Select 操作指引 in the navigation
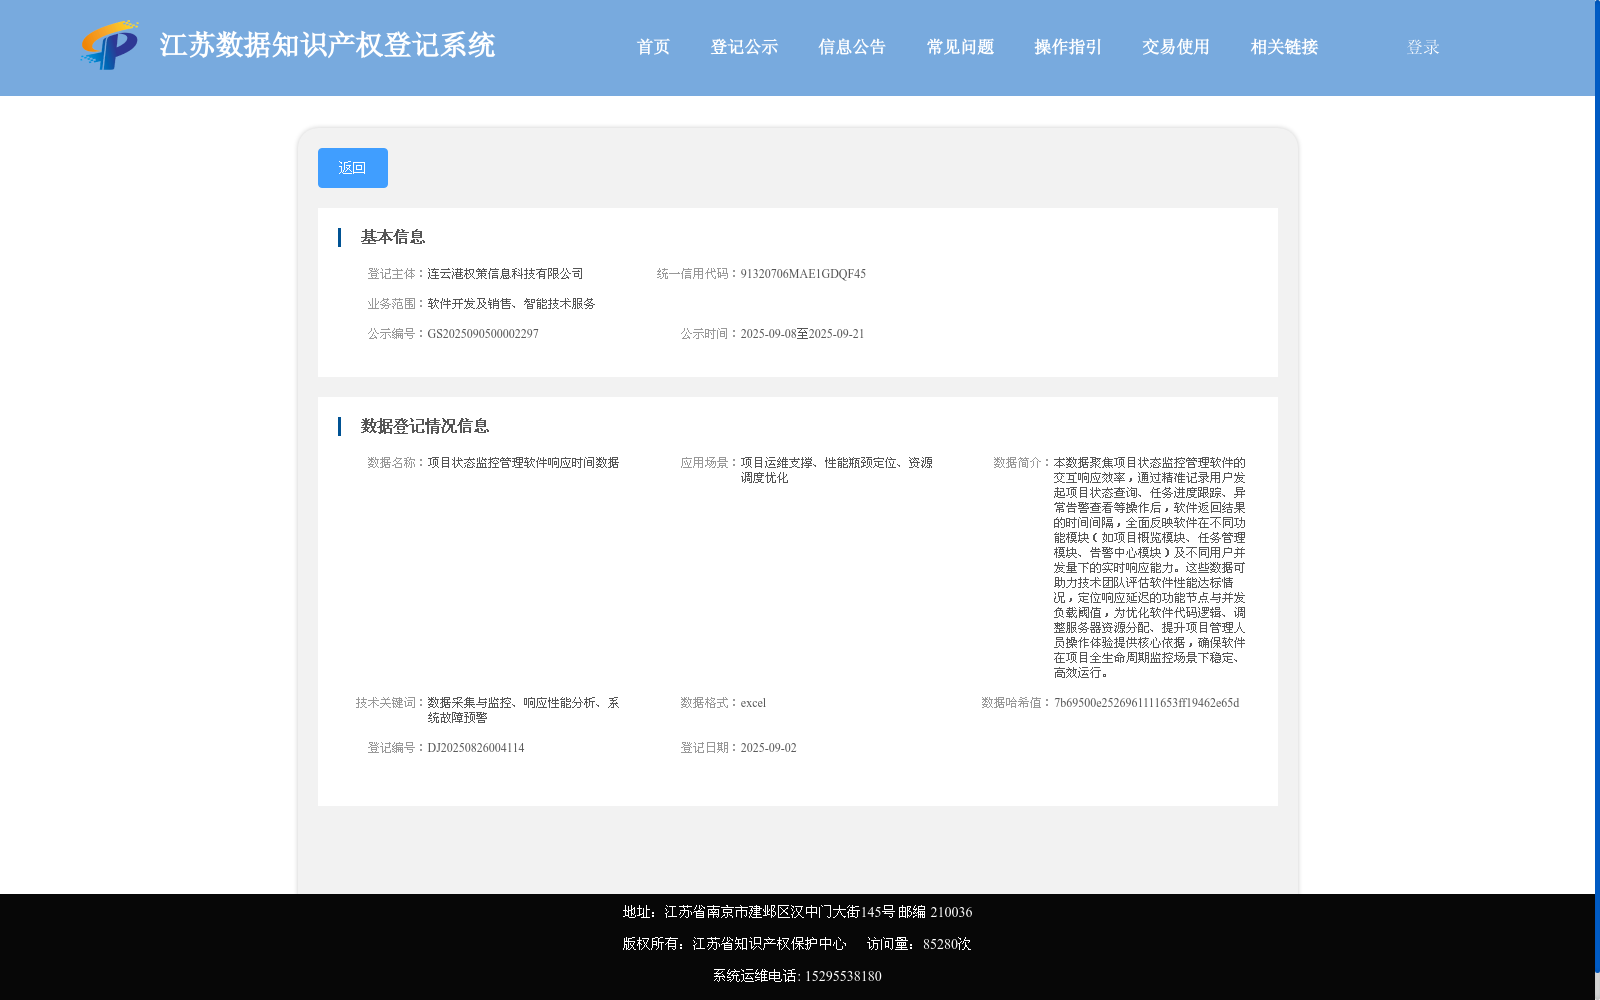This screenshot has height=1000, width=1600. click(1068, 47)
